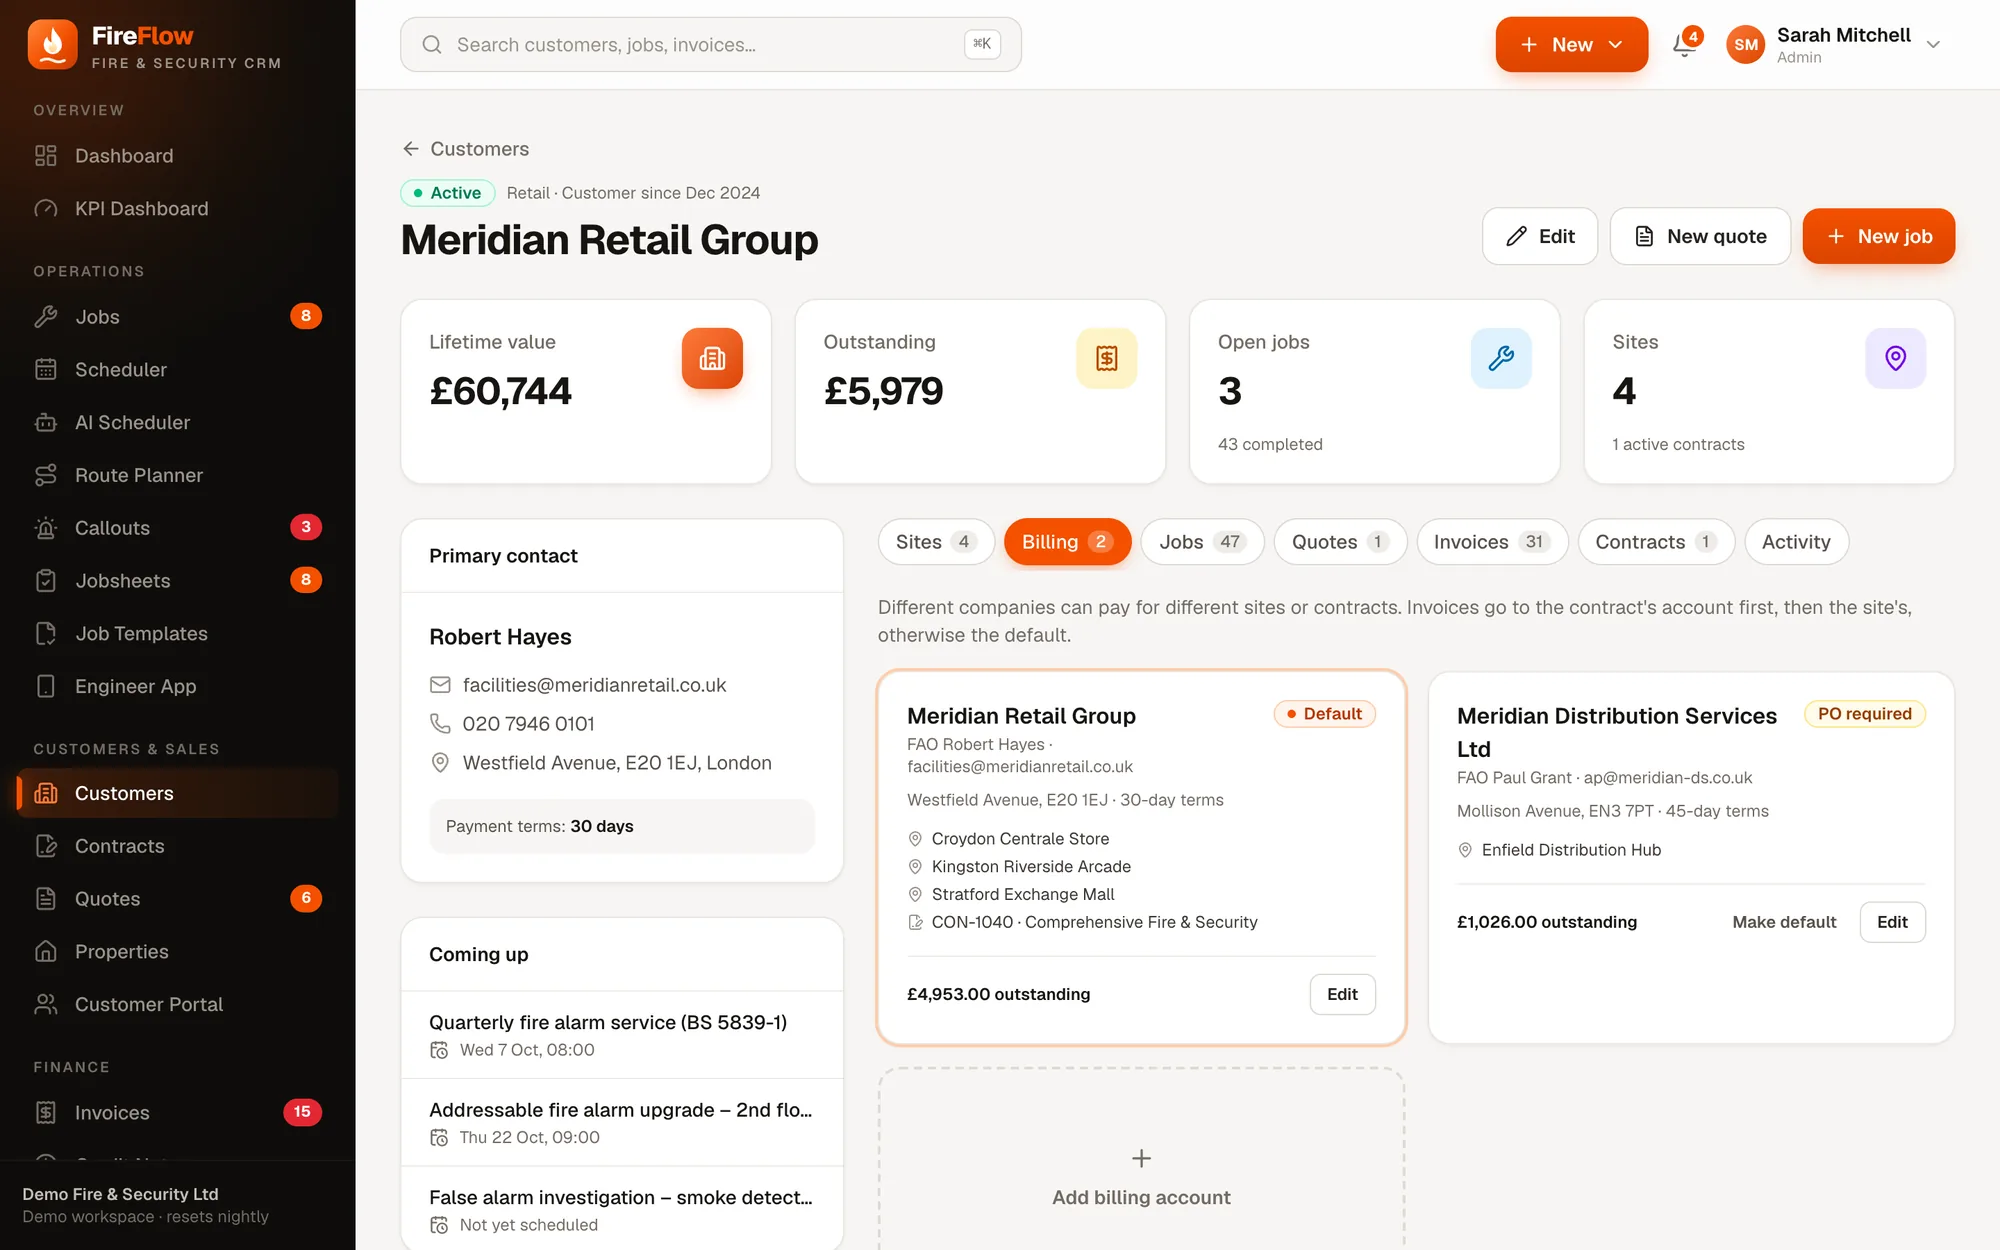Click the FireFlow flame logo

[53, 45]
